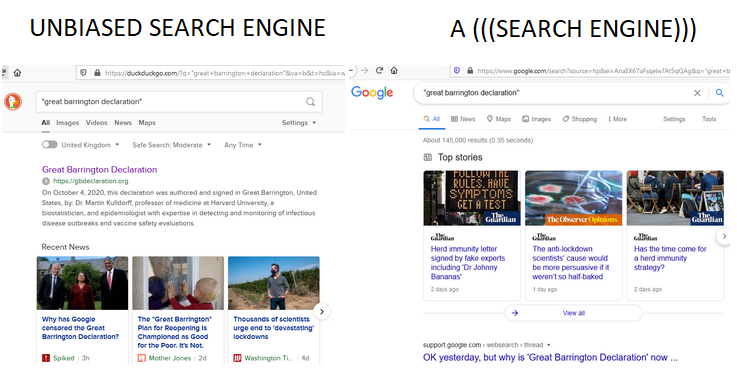Click the home icon in the DuckDuckGo browser window
This screenshot has height=369, width=737.
17,73
